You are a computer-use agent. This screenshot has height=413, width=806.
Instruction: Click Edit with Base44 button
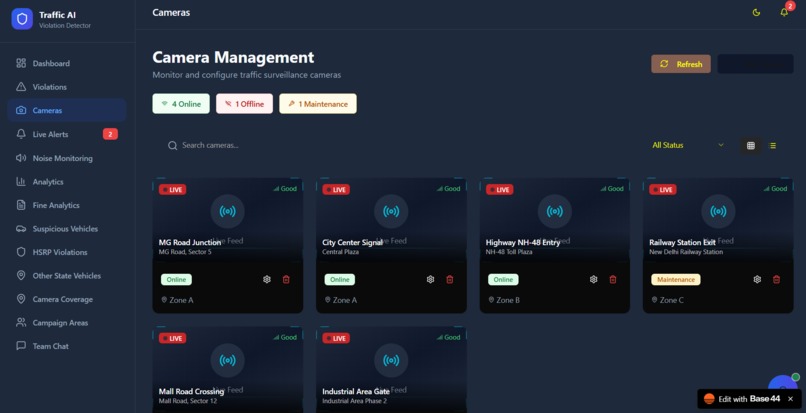pos(742,399)
